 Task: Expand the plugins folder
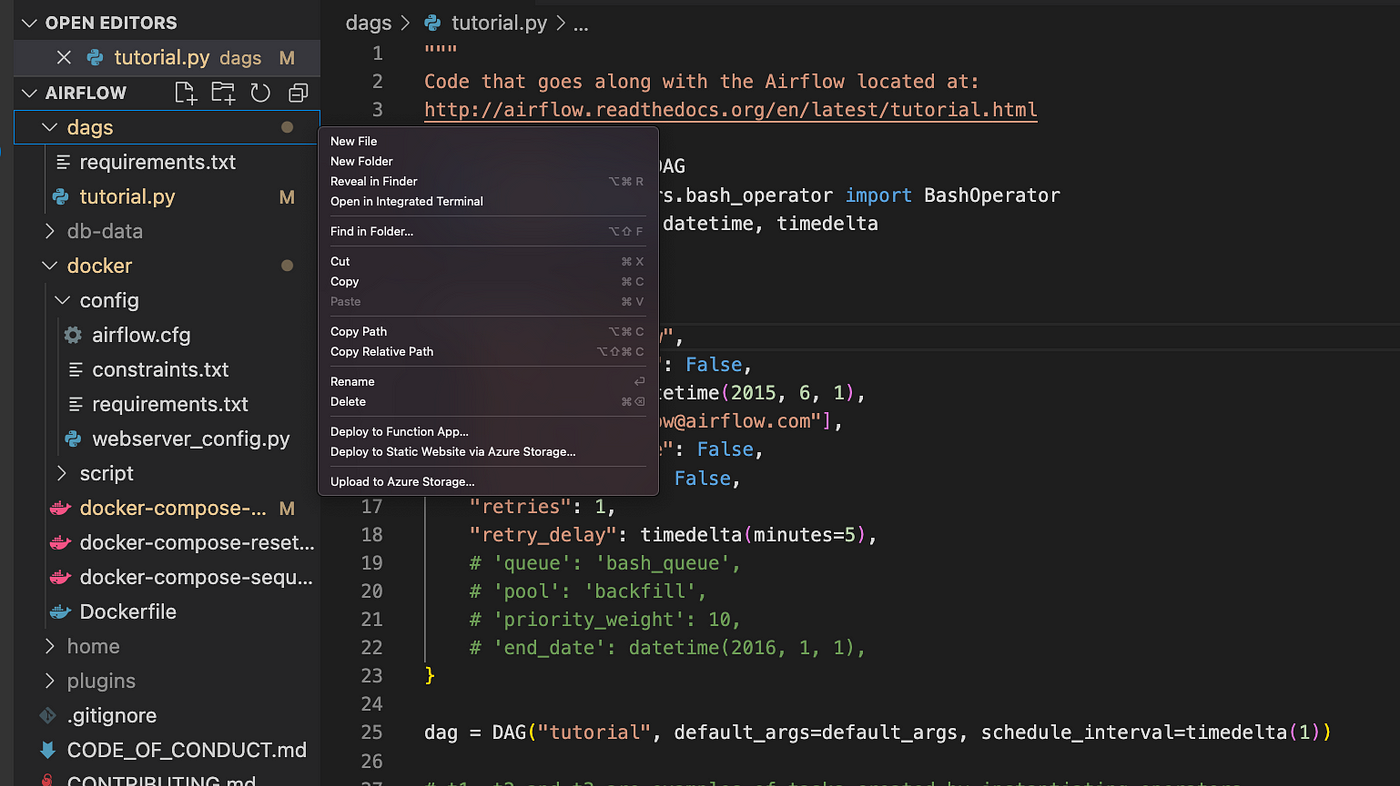pos(49,681)
